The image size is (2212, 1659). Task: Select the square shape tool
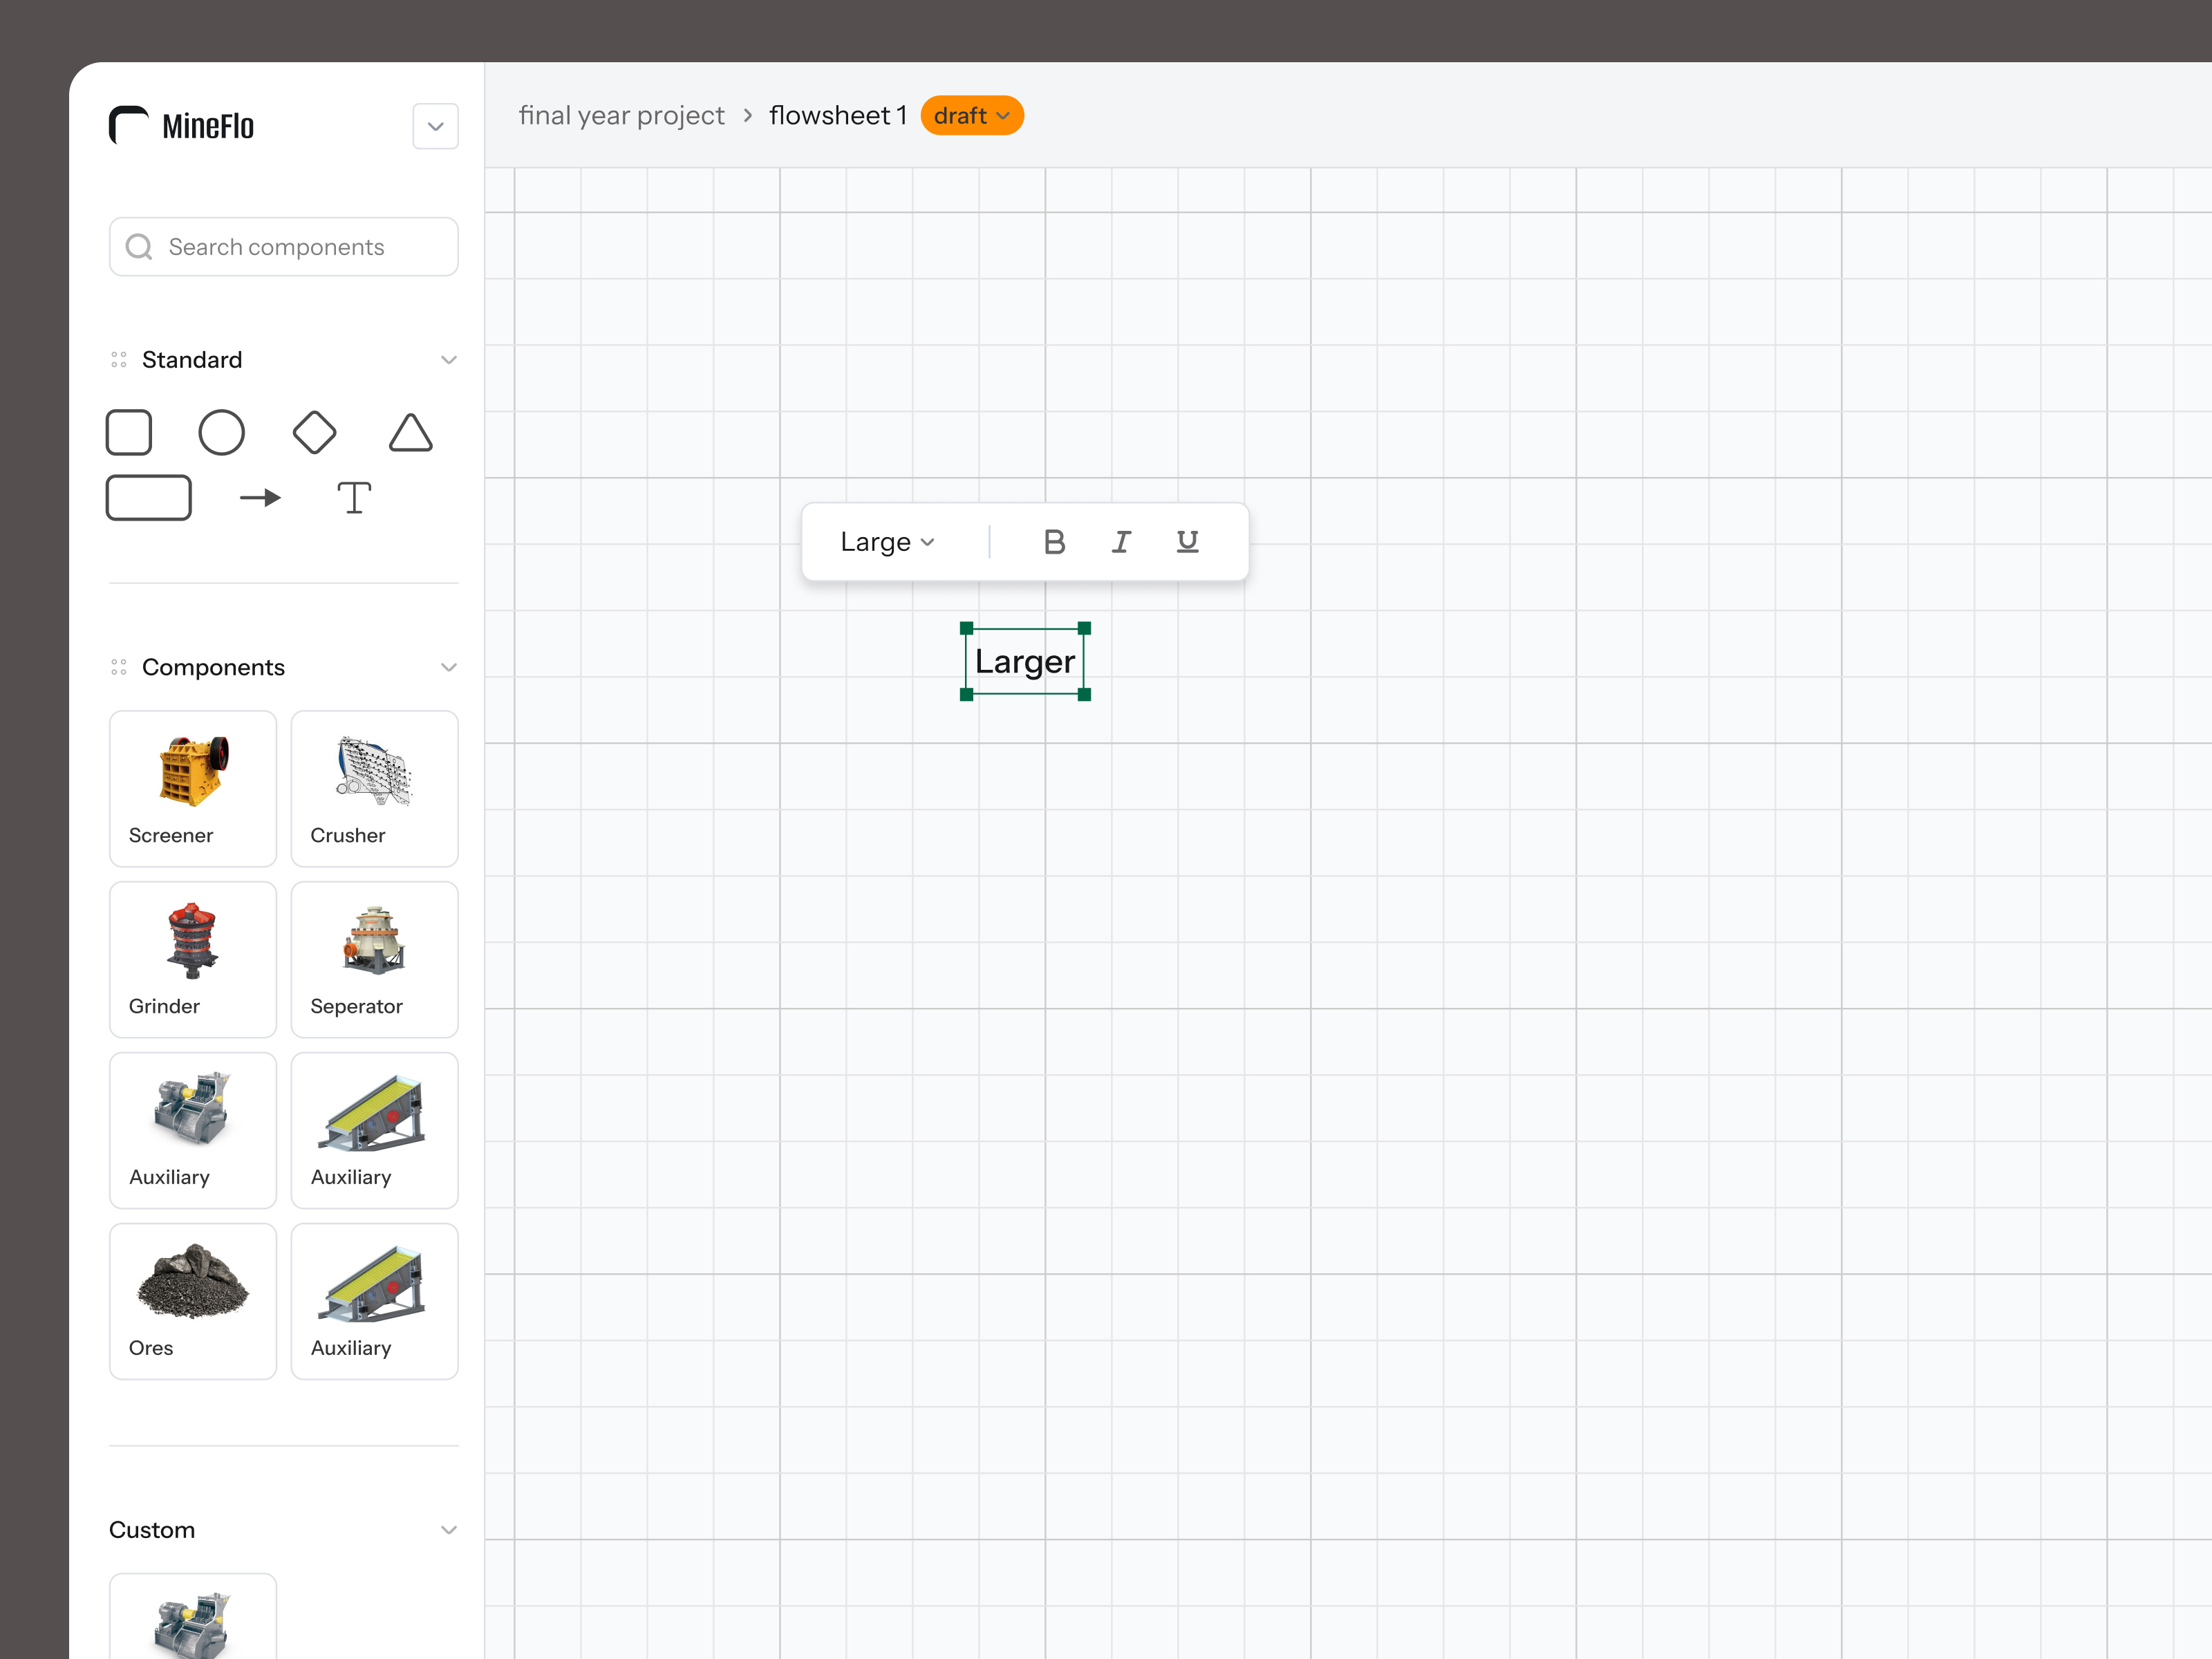click(x=129, y=433)
